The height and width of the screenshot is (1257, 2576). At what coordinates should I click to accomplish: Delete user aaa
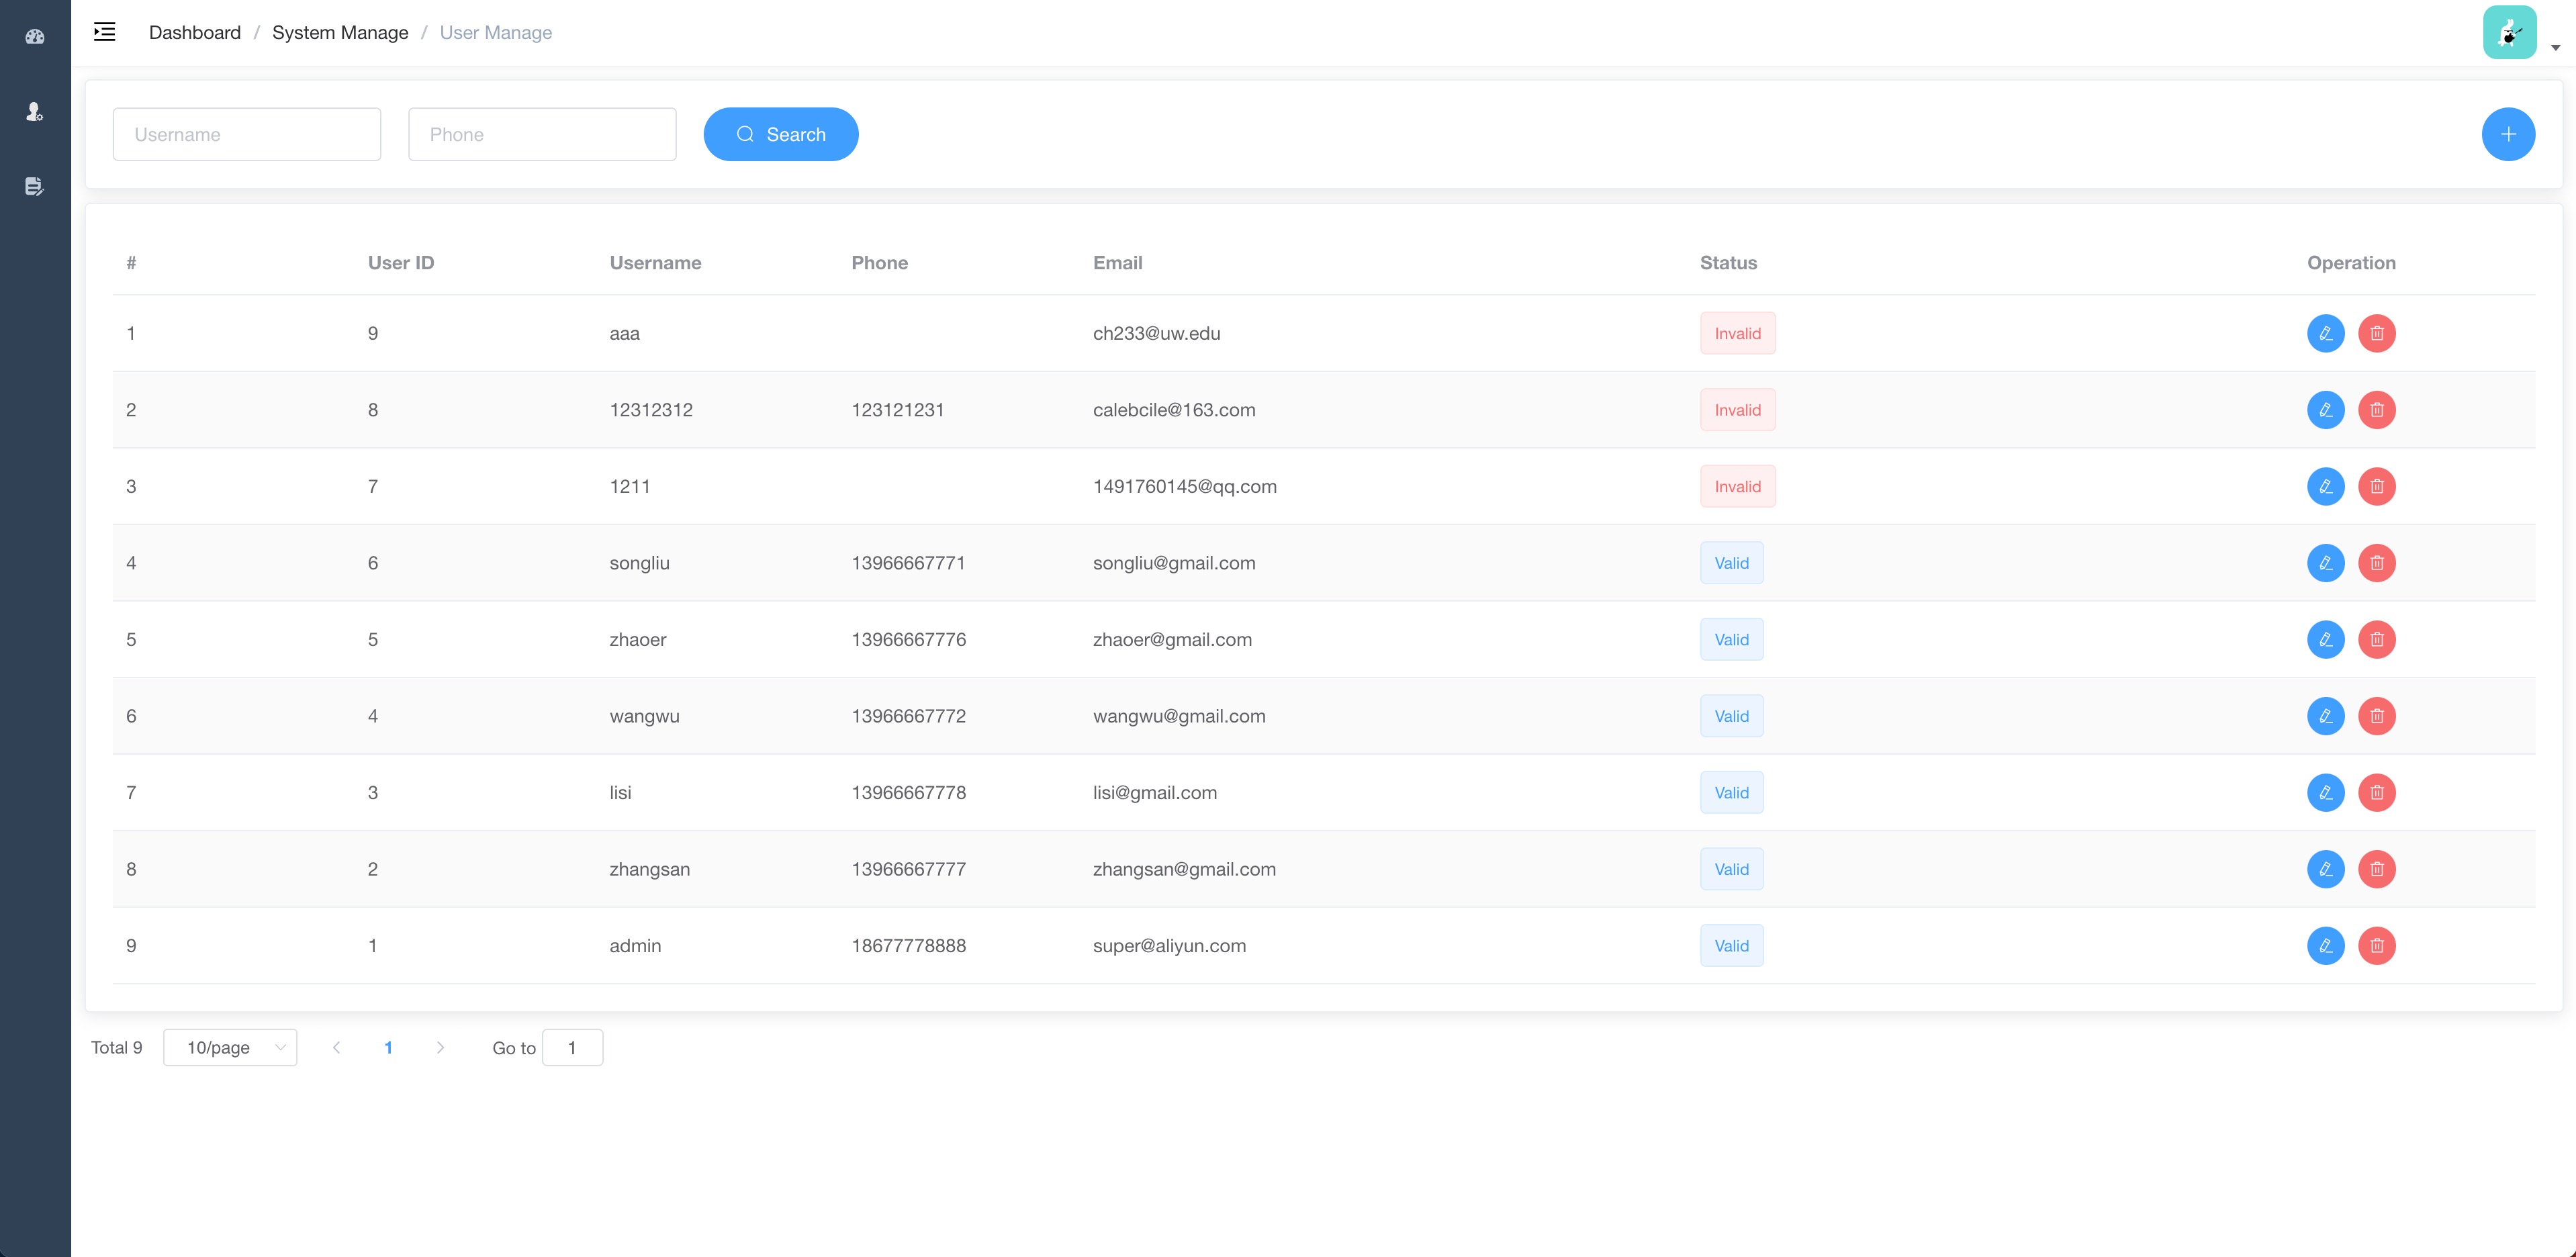click(2376, 333)
